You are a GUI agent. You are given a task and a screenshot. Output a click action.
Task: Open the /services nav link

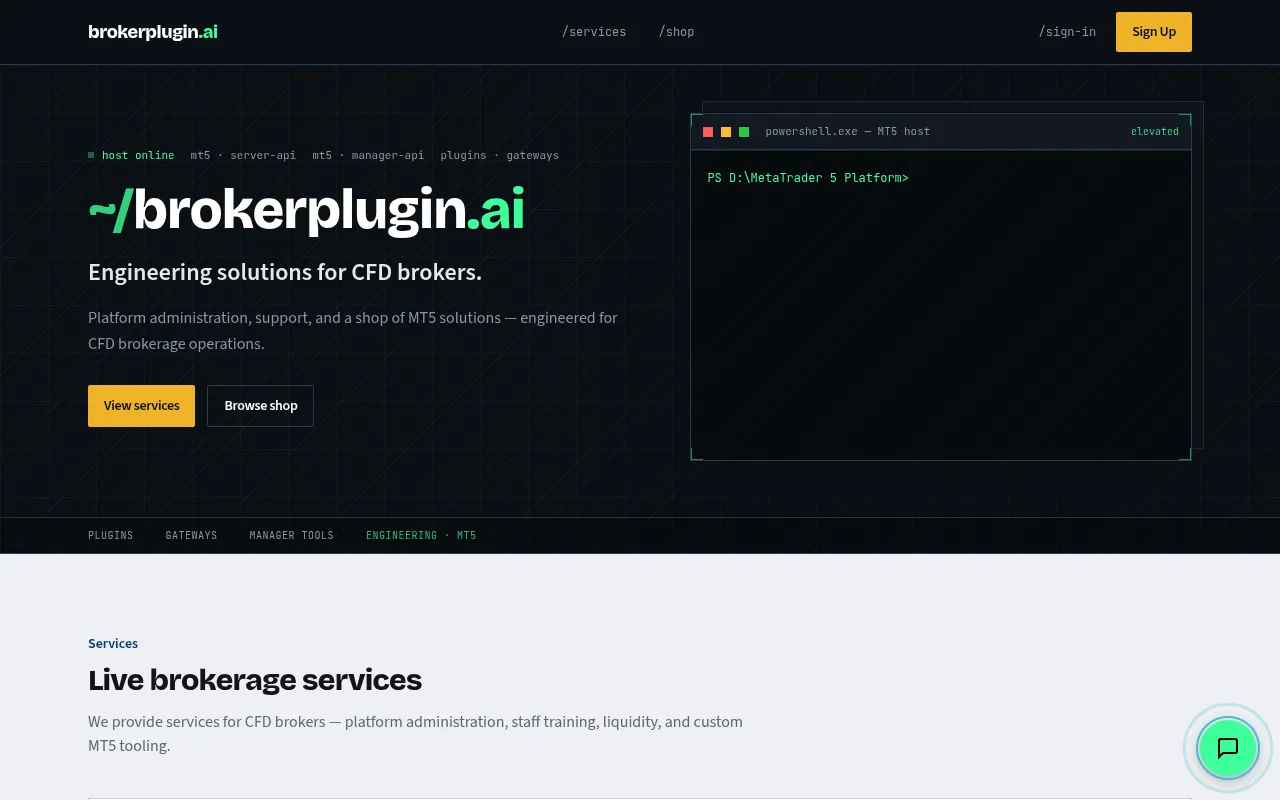[x=594, y=32]
